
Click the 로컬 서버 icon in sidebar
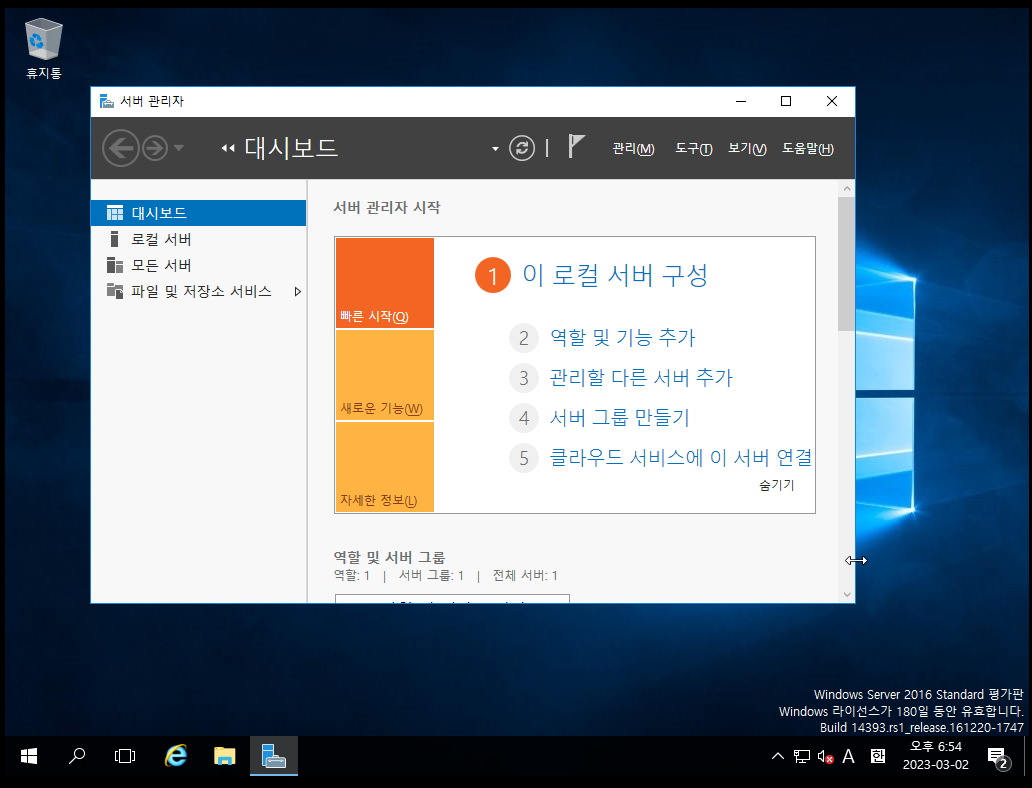pyautogui.click(x=115, y=239)
